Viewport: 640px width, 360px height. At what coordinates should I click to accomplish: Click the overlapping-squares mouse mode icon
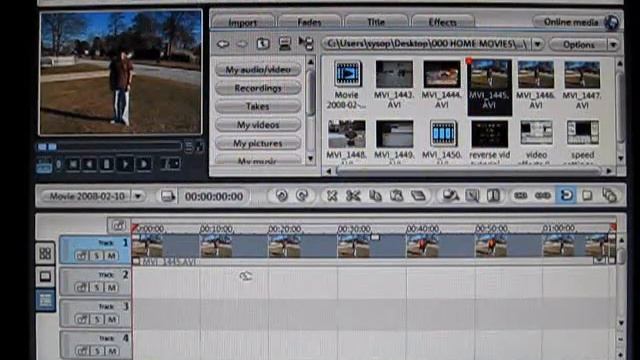coord(609,196)
